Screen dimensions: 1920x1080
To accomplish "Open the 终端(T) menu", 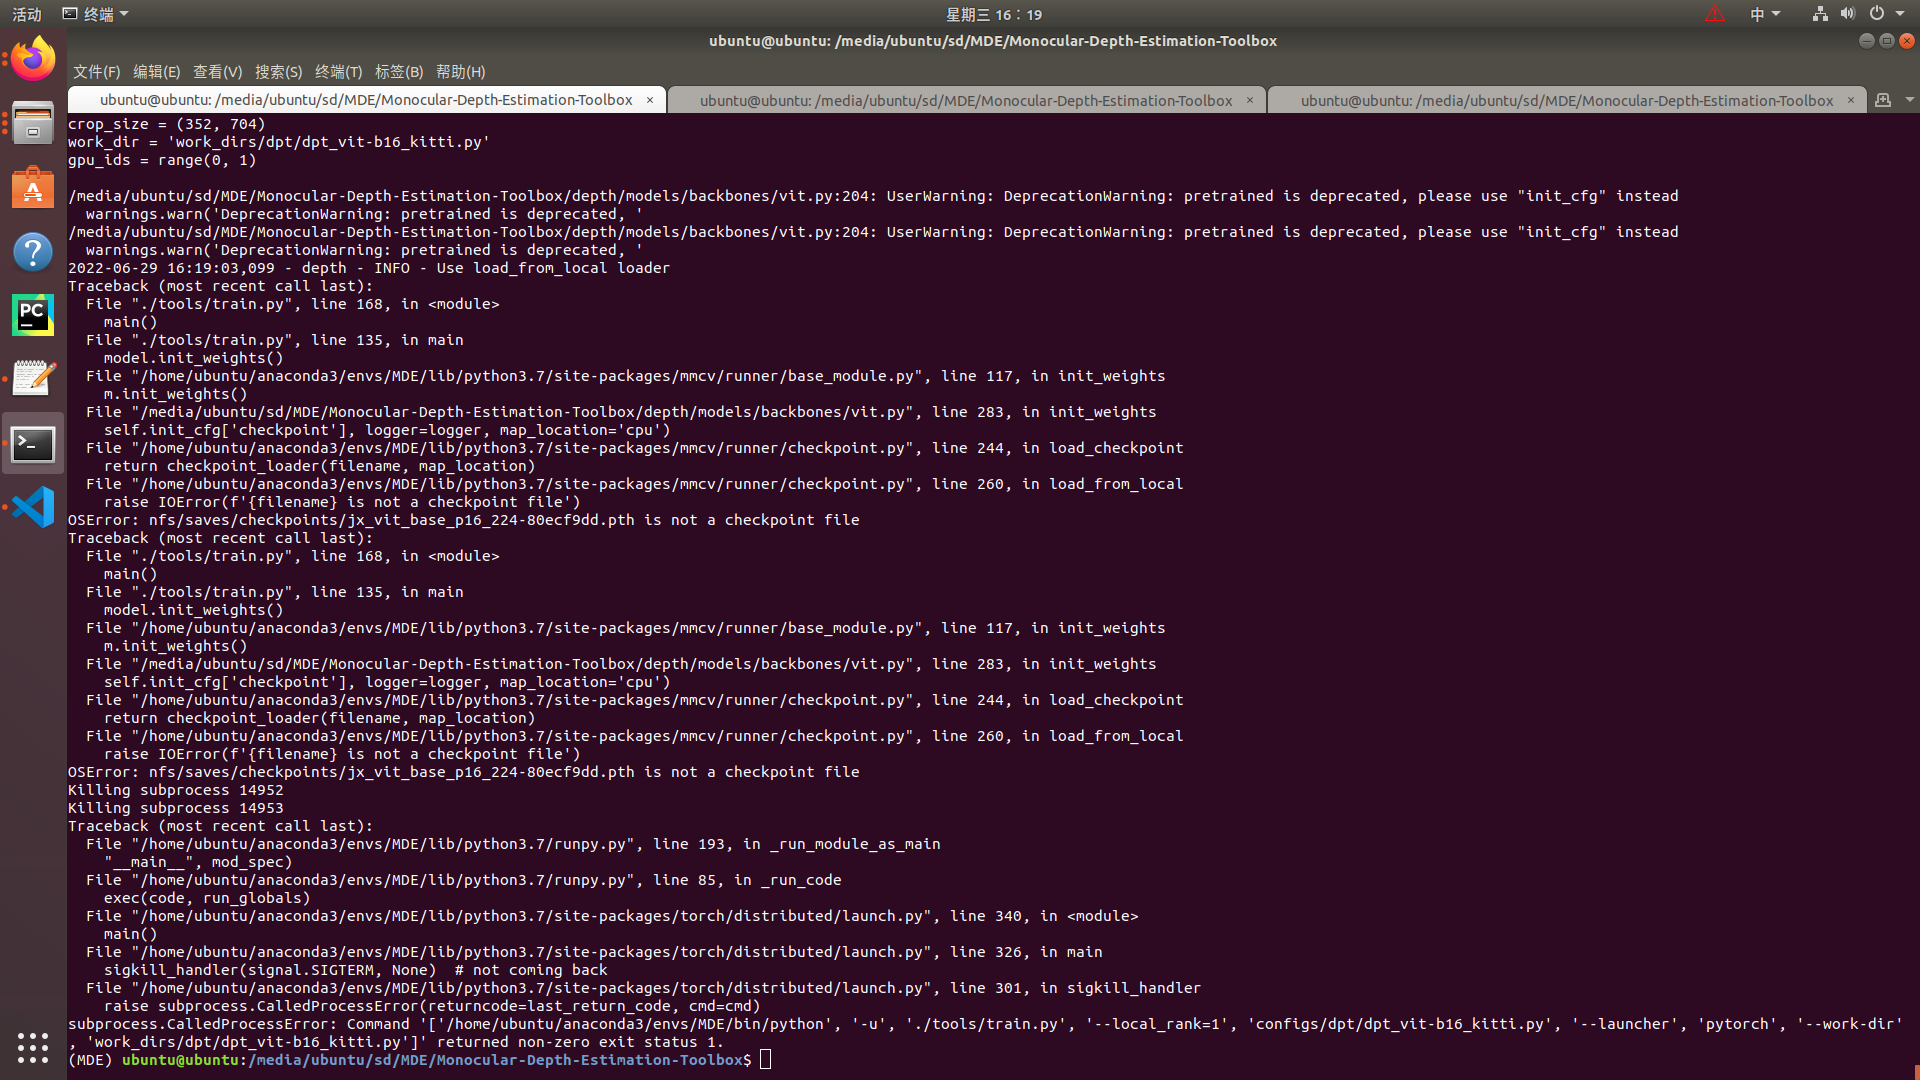I will tap(337, 72).
